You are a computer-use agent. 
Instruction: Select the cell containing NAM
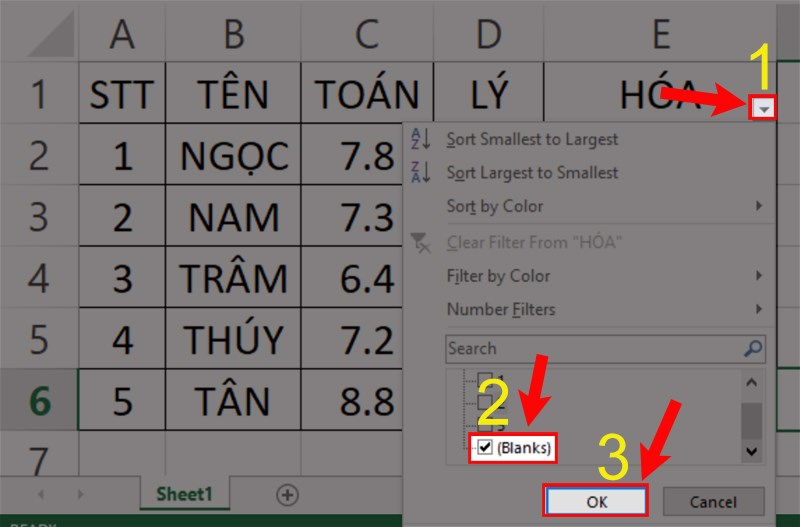click(234, 216)
